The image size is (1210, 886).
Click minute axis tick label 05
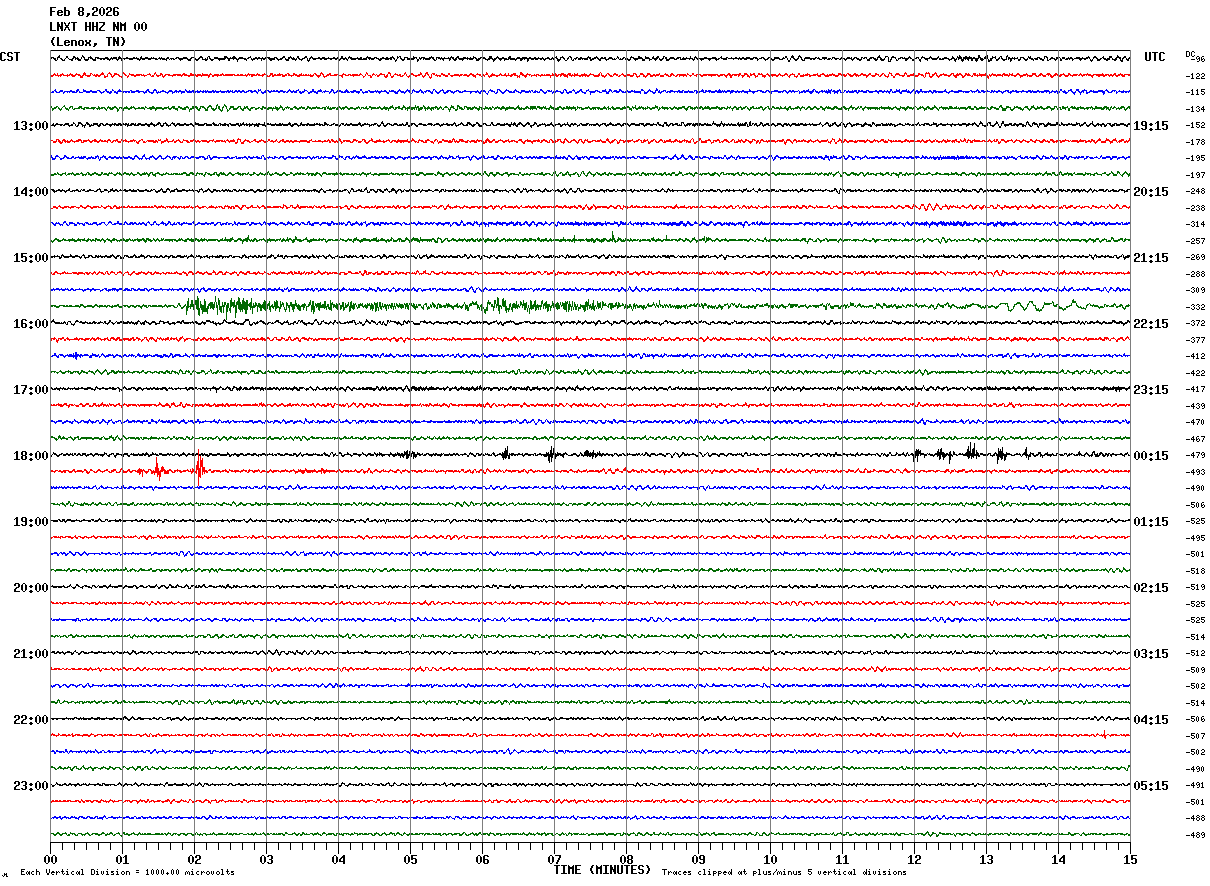click(x=410, y=859)
